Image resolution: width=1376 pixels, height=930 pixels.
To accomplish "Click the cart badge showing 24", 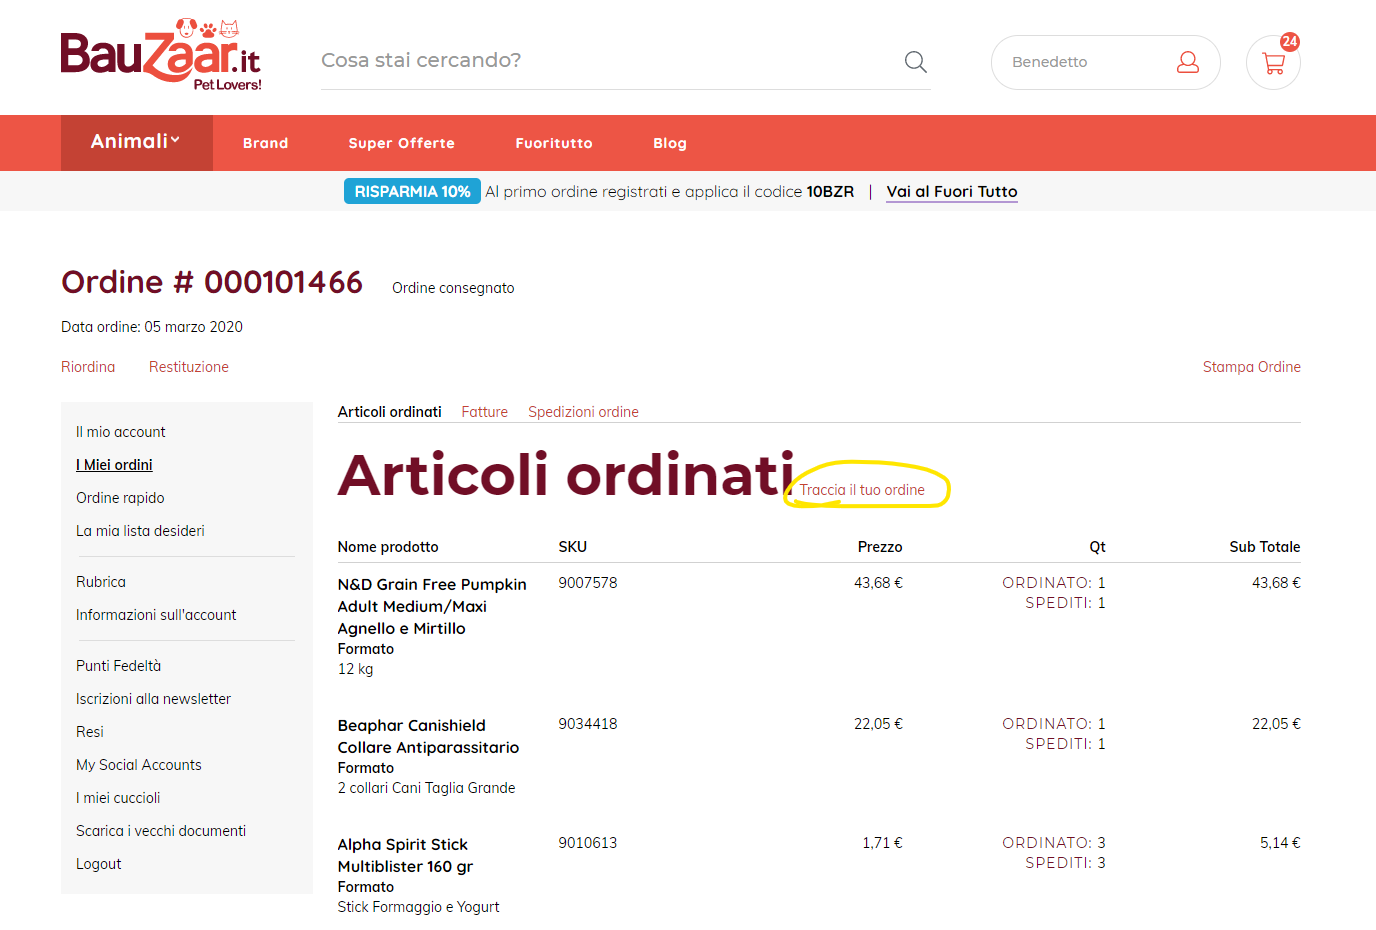I will tap(1290, 42).
